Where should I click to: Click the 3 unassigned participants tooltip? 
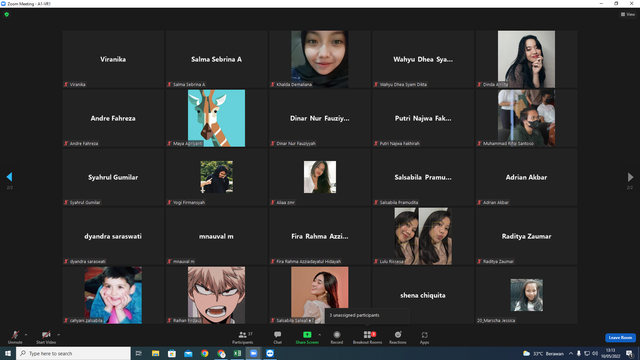coord(367,316)
